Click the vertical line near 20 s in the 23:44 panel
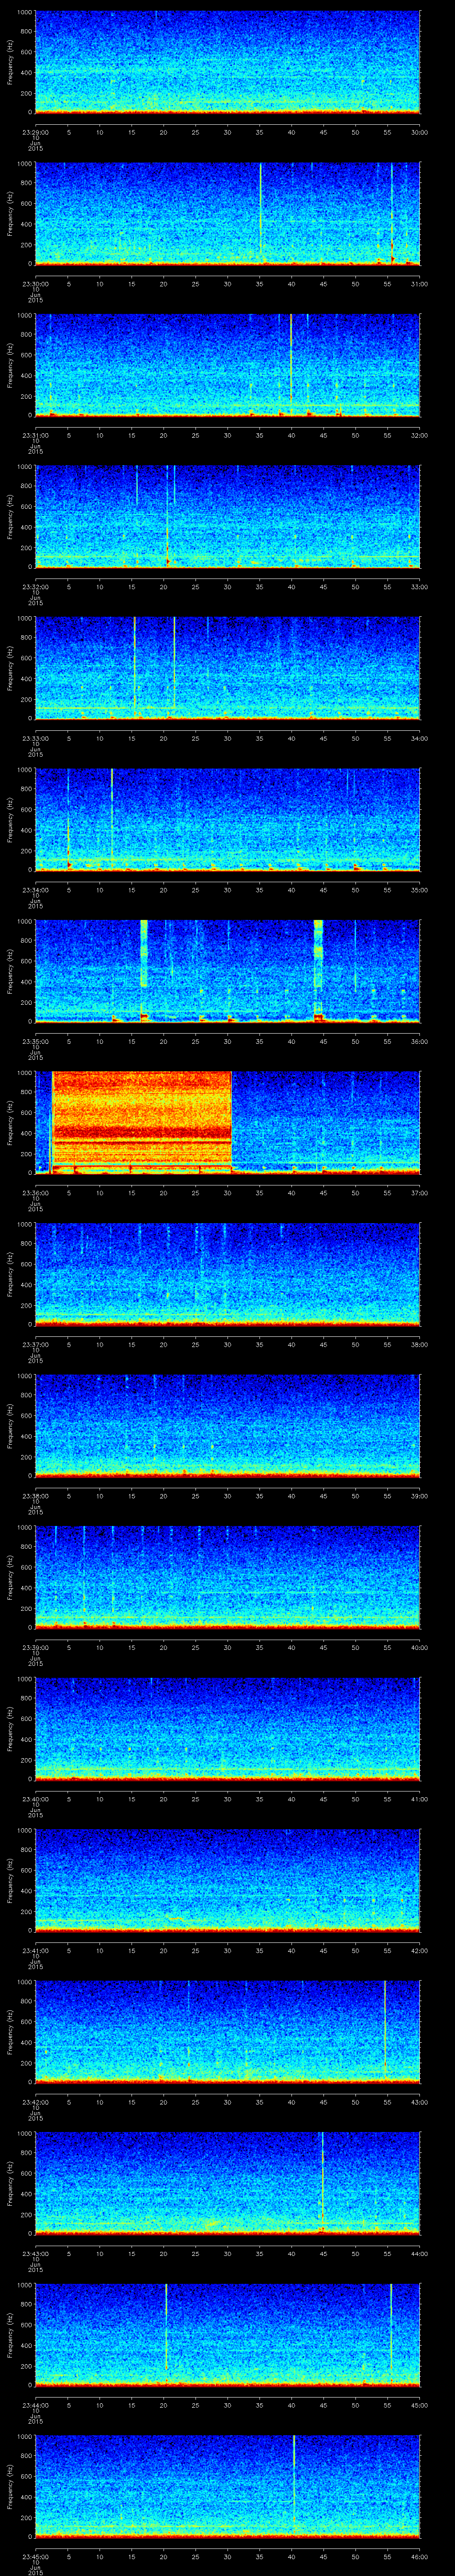Viewport: 455px width, 2576px height. (166, 2327)
